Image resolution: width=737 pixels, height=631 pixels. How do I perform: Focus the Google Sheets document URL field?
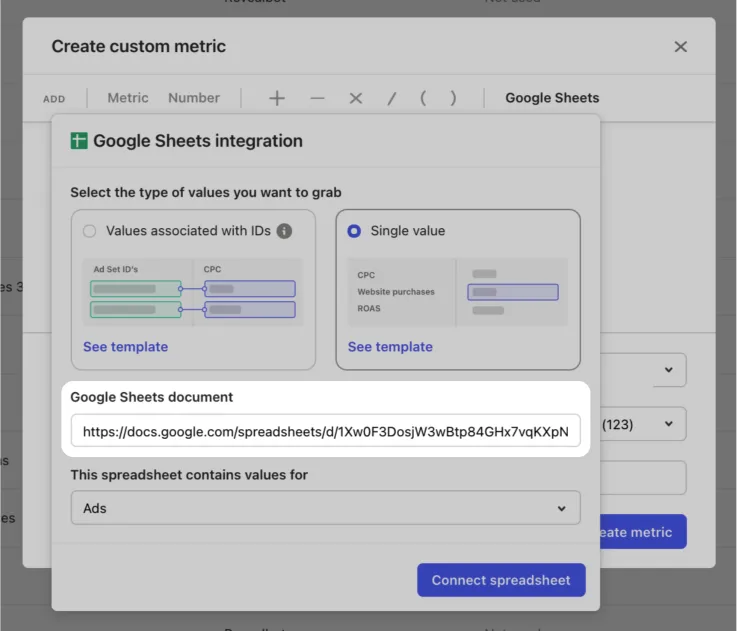[x=326, y=431]
